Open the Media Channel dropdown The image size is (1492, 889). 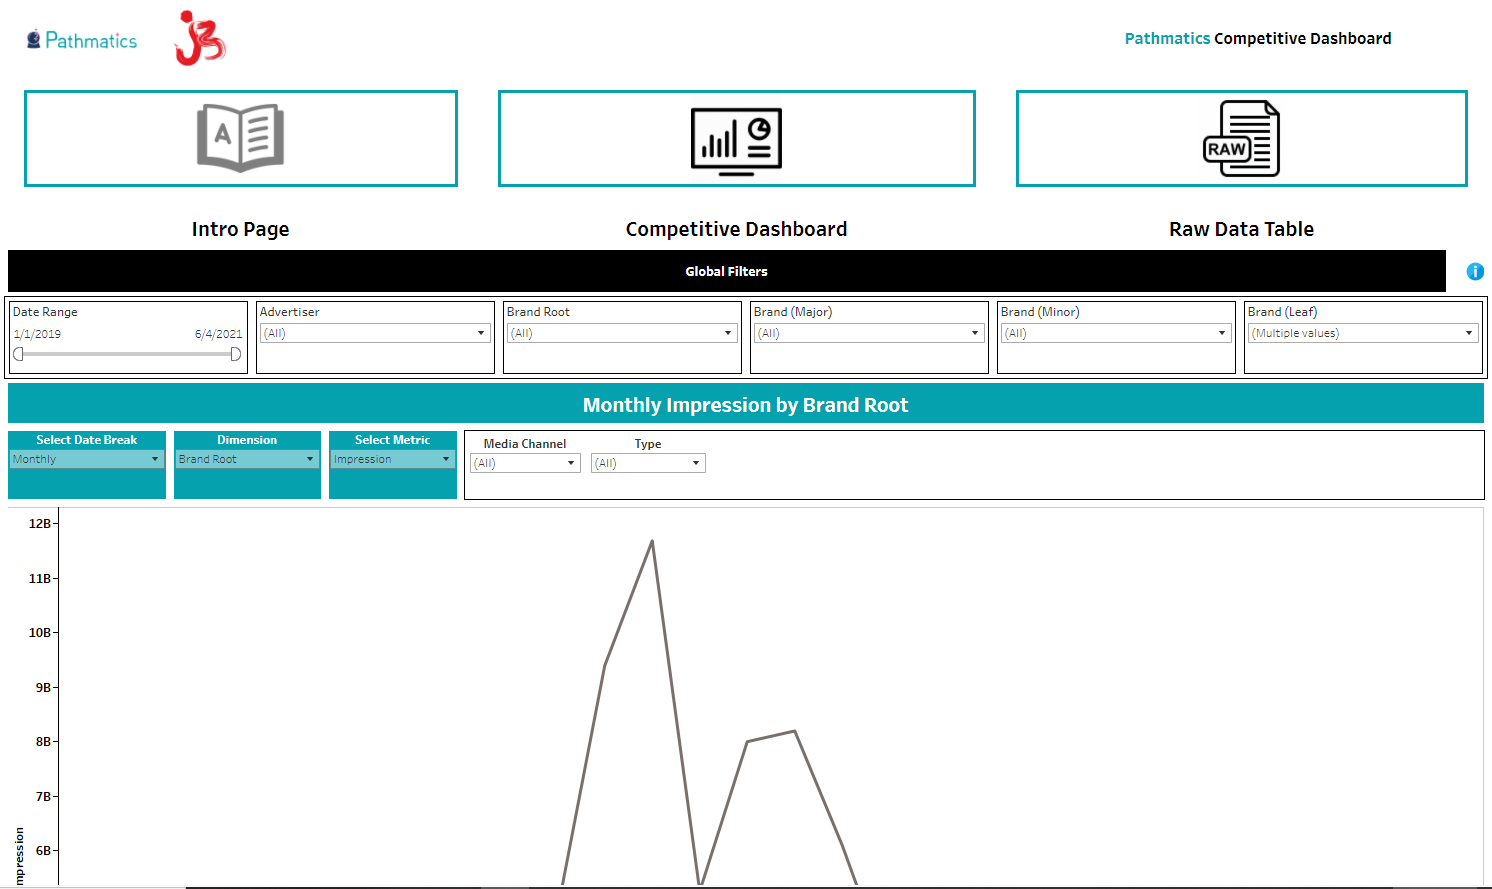pos(525,463)
